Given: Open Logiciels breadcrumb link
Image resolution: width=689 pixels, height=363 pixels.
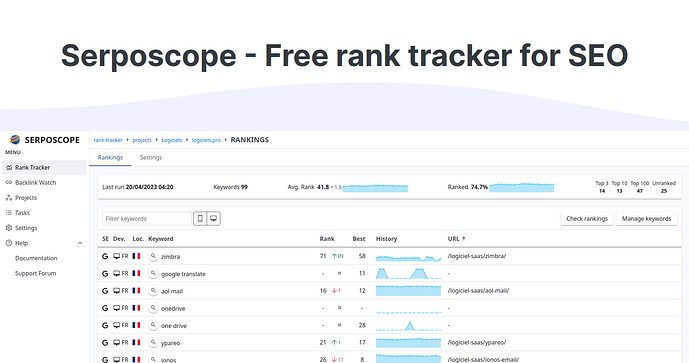Looking at the screenshot, I should pyautogui.click(x=171, y=140).
